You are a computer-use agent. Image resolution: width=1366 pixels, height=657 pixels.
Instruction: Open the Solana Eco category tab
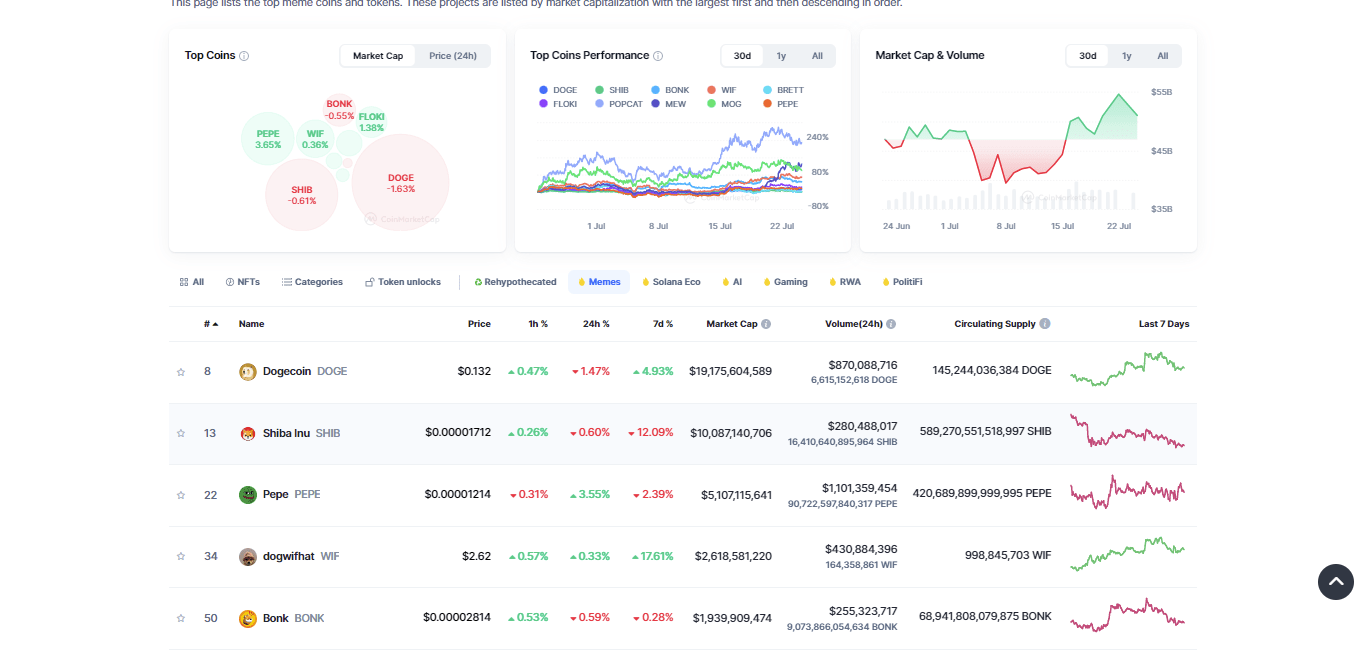671,282
